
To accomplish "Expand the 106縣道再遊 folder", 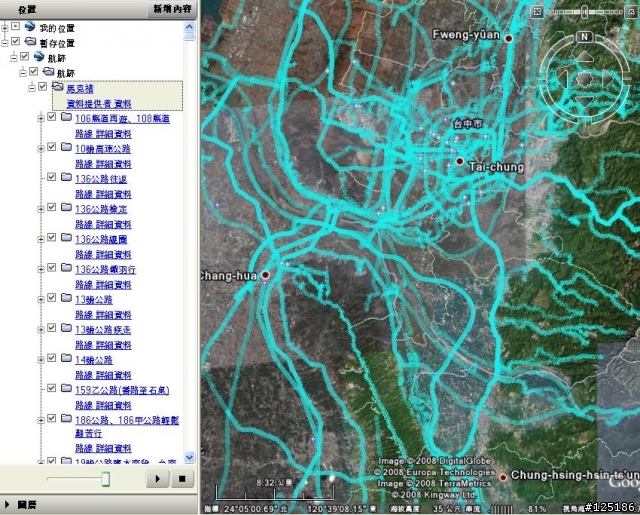I will tap(41, 118).
